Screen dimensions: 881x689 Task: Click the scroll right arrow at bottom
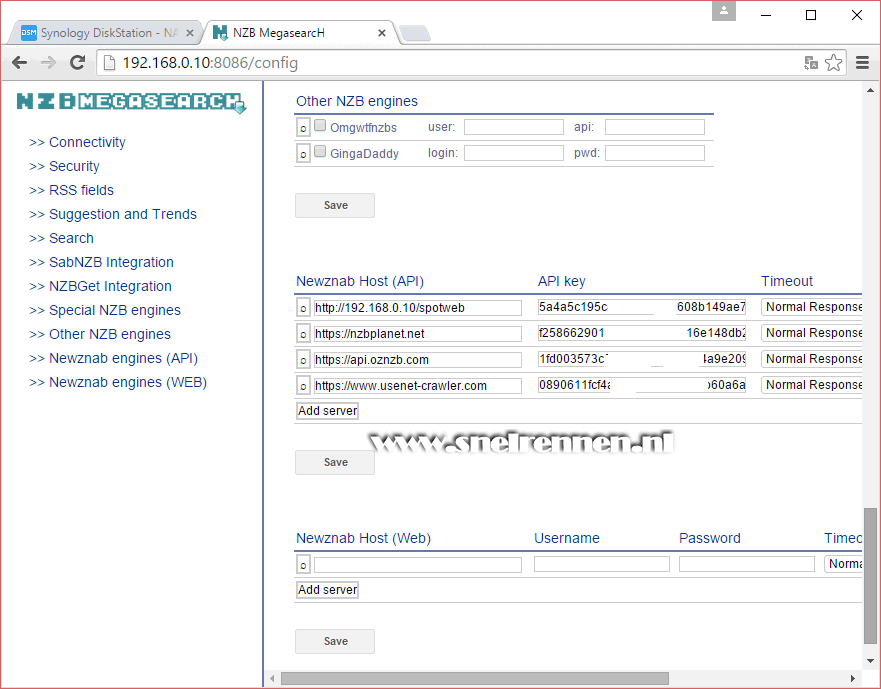[852, 678]
